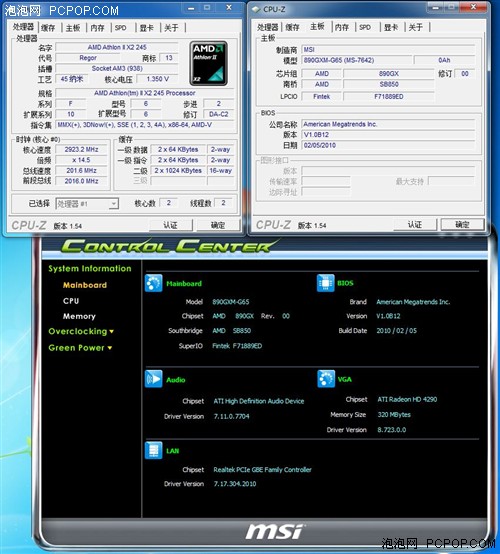The image size is (500, 554).
Task: Click the 201.6 MHz bus speed field
Action: [x=81, y=171]
